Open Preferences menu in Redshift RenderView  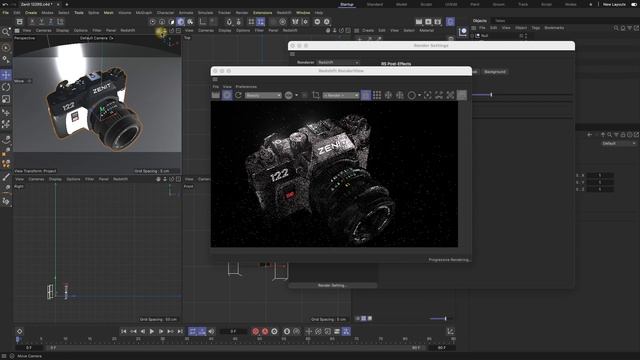tap(246, 87)
